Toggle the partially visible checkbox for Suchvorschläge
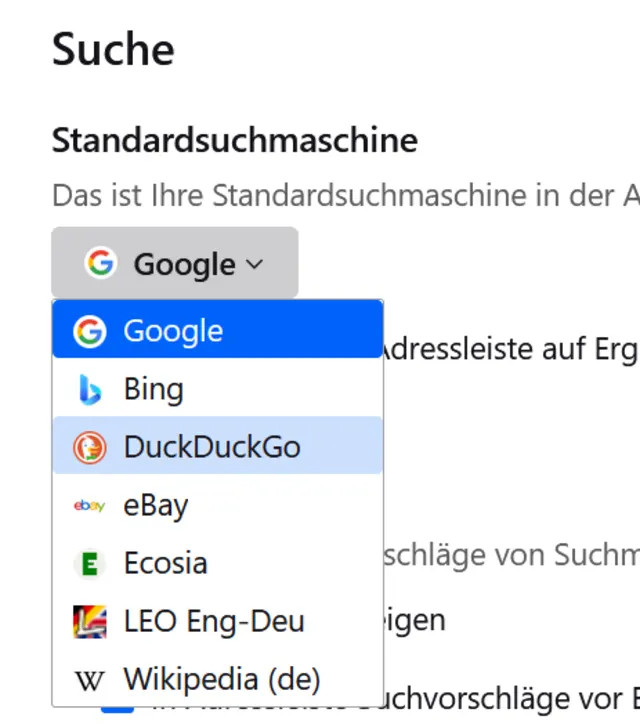The image size is (640, 726). click(118, 711)
